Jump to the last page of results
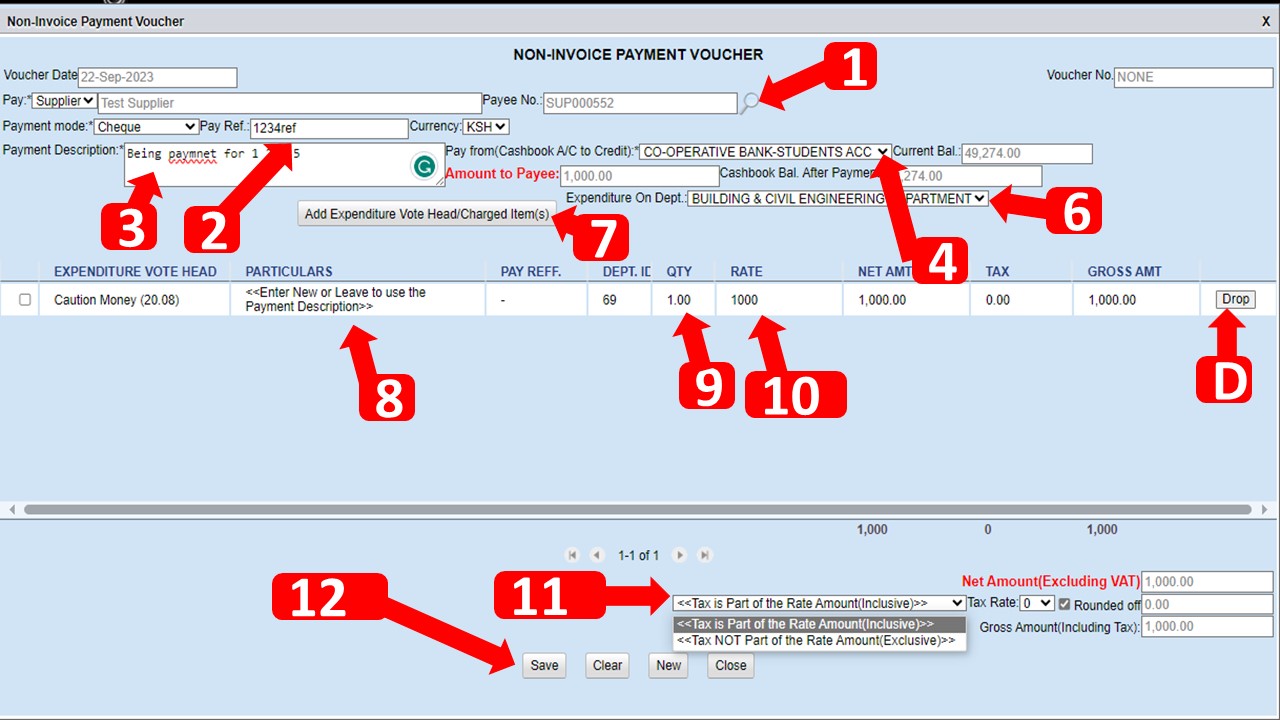Image resolution: width=1280 pixels, height=720 pixels. pyautogui.click(x=704, y=555)
